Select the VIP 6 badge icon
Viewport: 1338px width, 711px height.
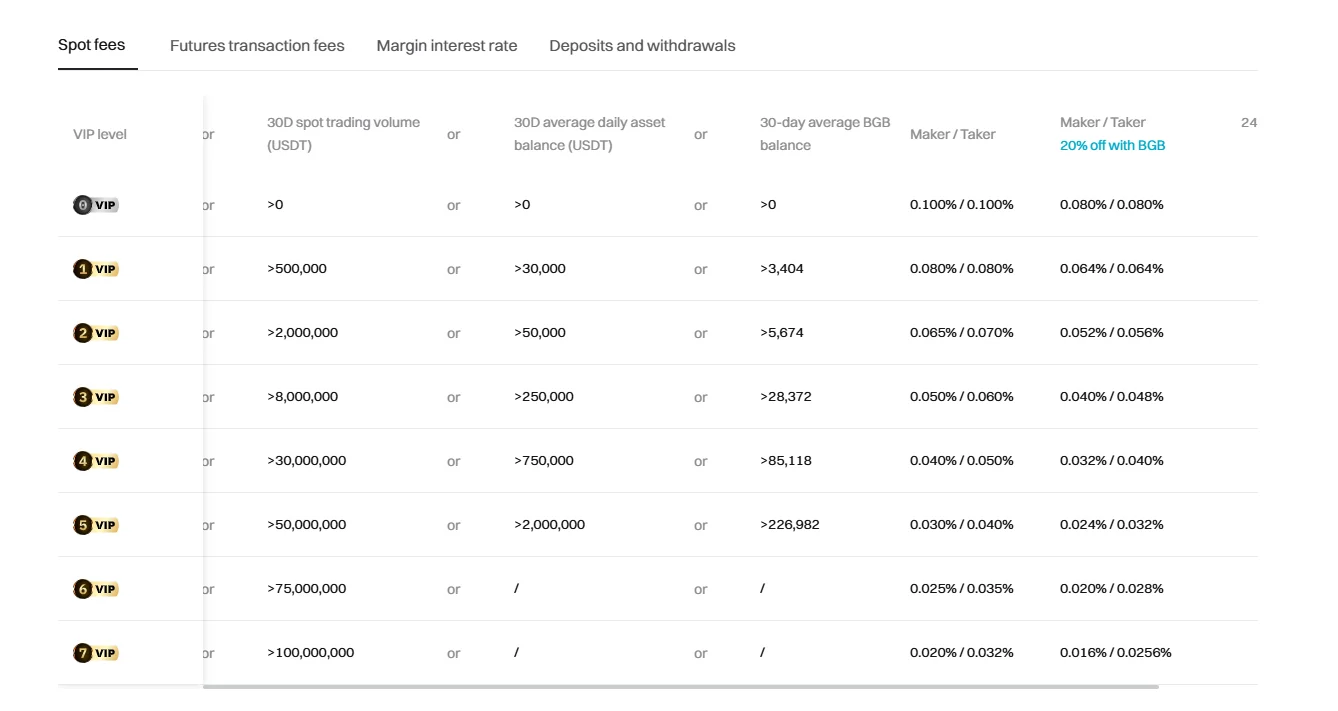click(x=95, y=588)
